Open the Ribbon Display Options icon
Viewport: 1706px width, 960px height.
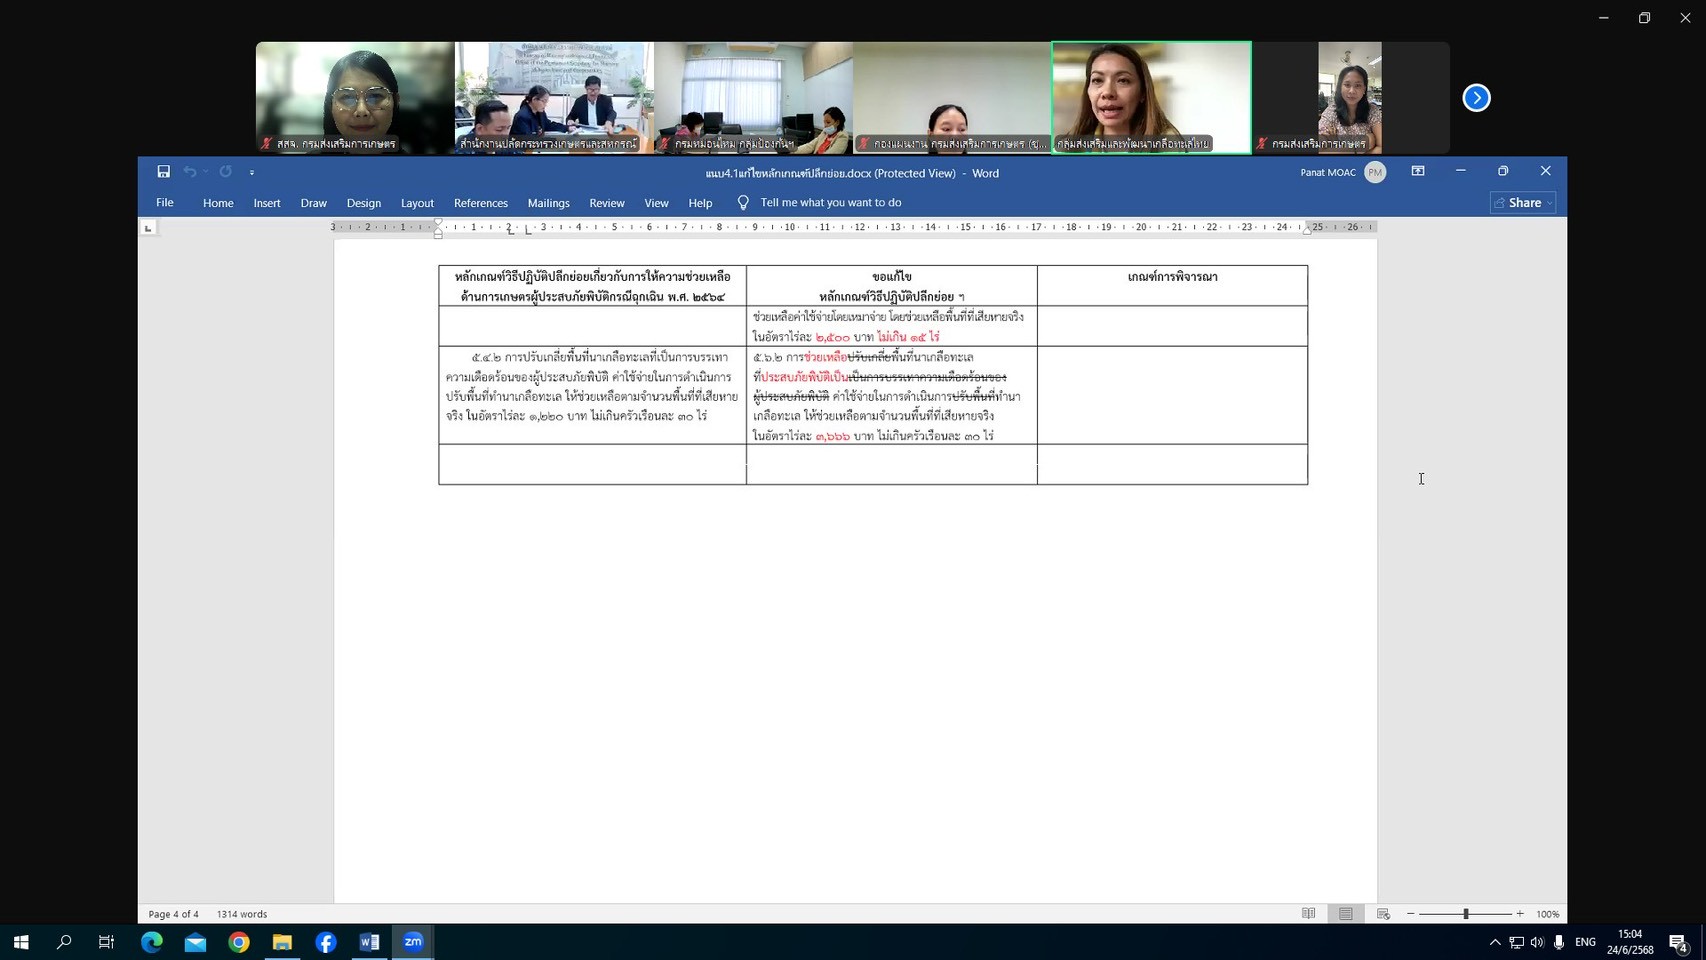pos(1417,172)
